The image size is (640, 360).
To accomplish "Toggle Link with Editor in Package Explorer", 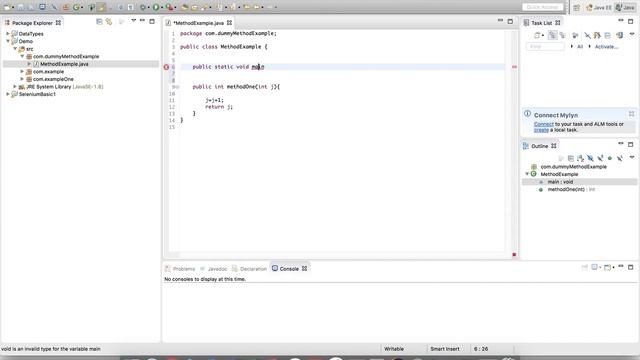I will pos(109,22).
